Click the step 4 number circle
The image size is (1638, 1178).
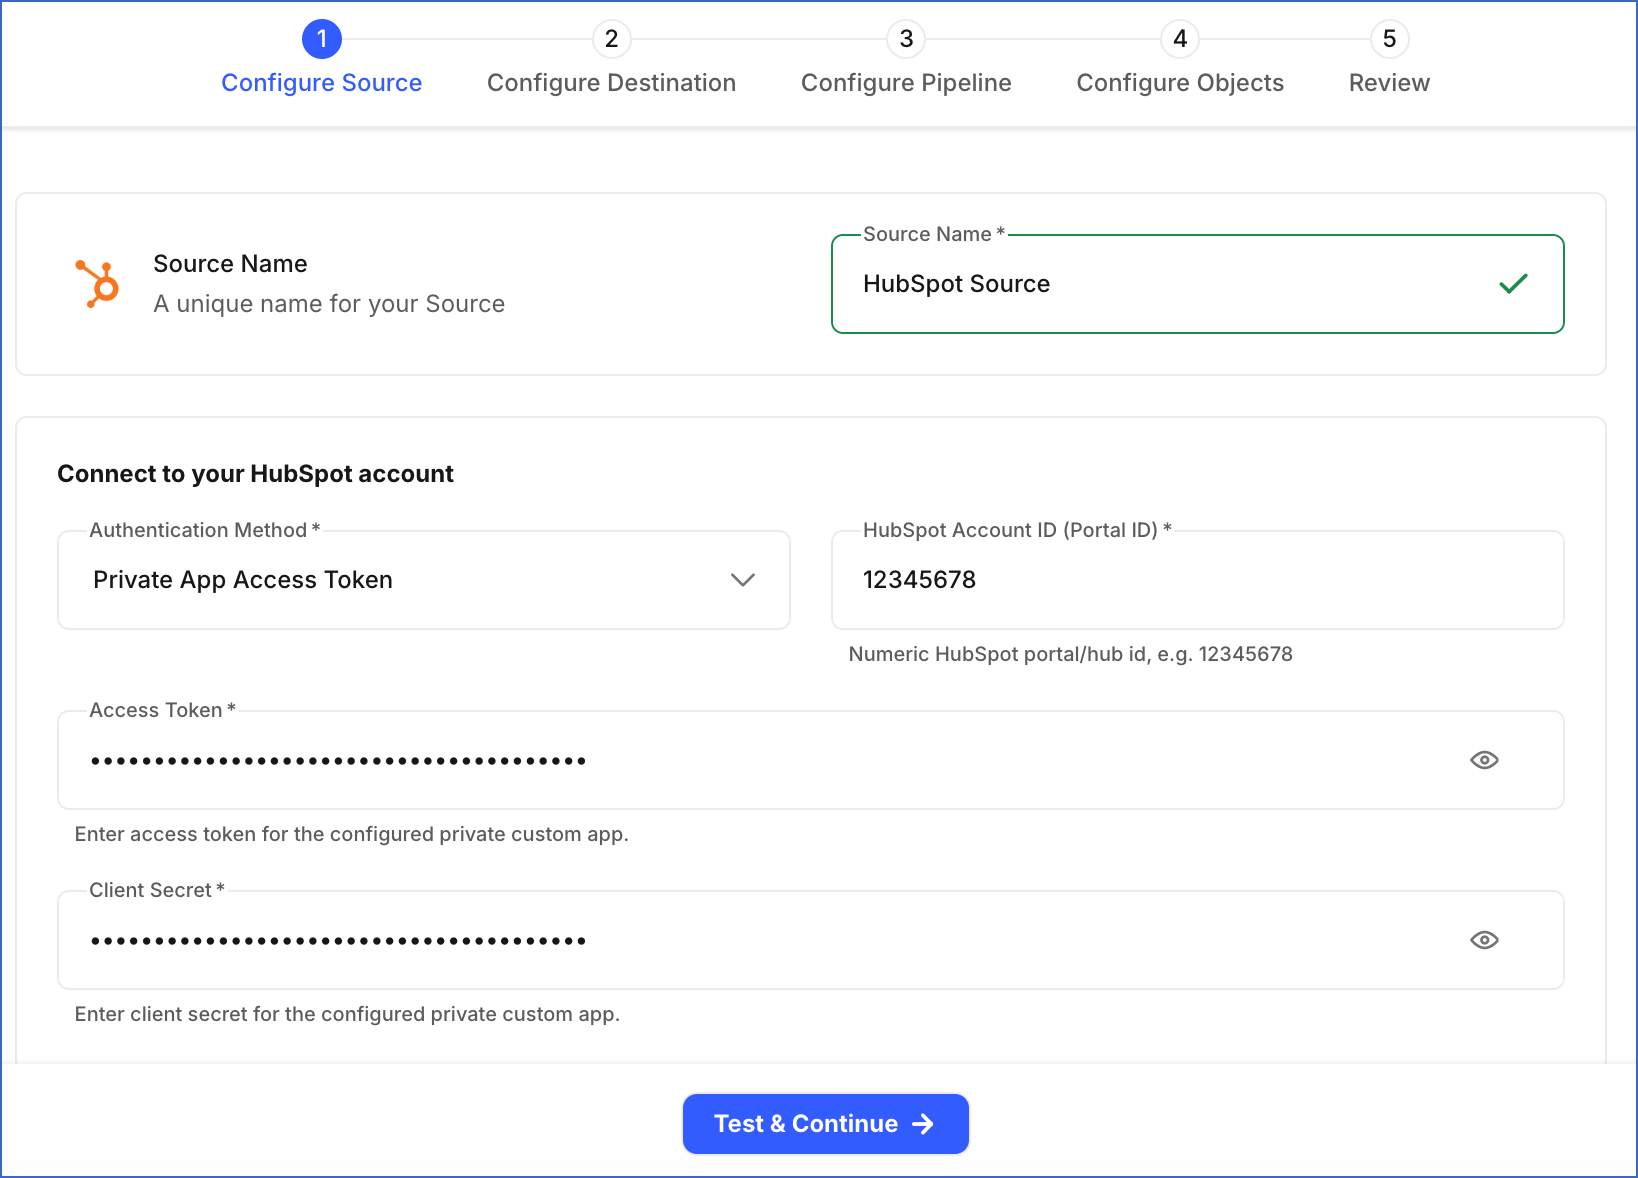1180,39
